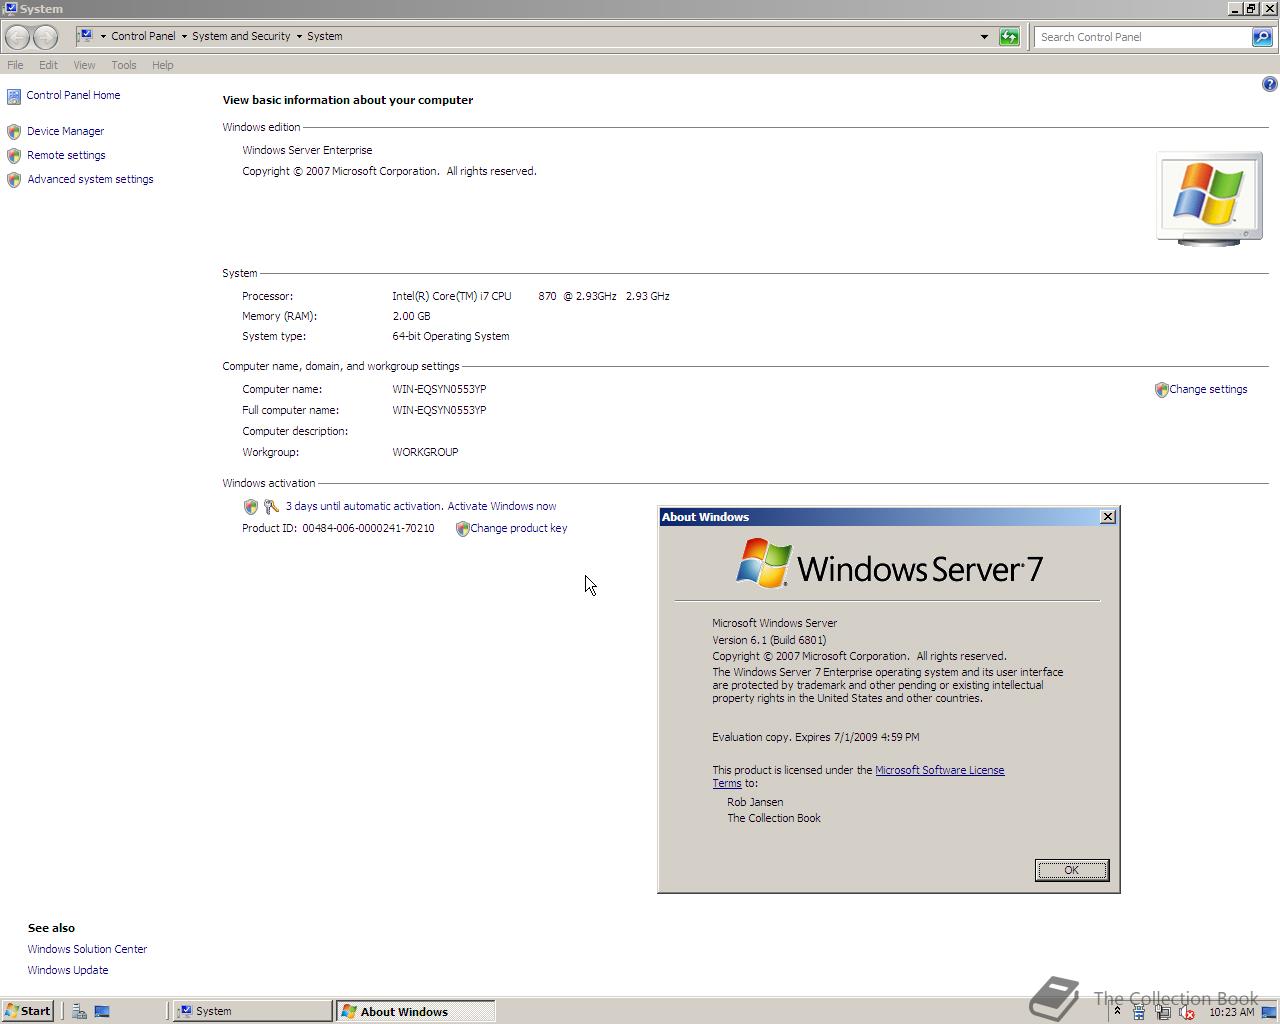Click the Forward navigation arrow button

(x=45, y=37)
